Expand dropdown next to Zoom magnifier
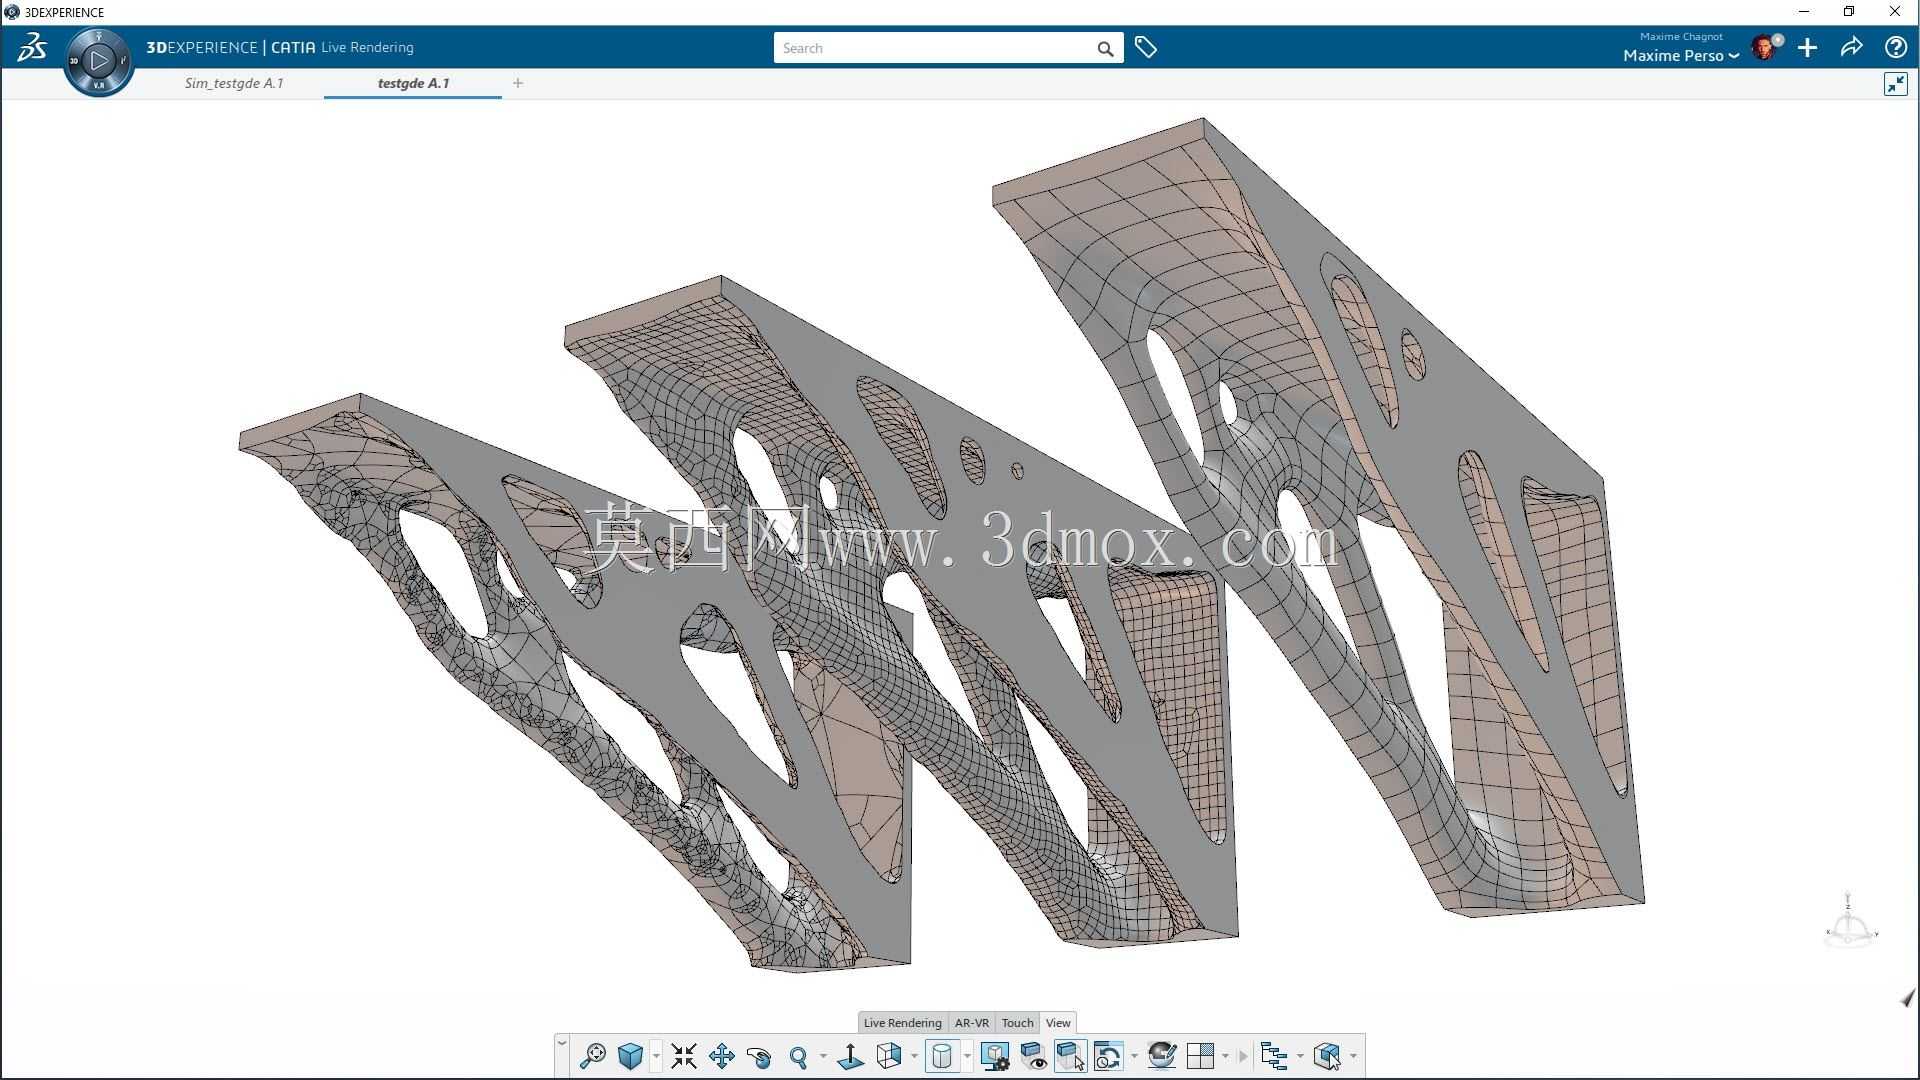 pyautogui.click(x=823, y=1056)
